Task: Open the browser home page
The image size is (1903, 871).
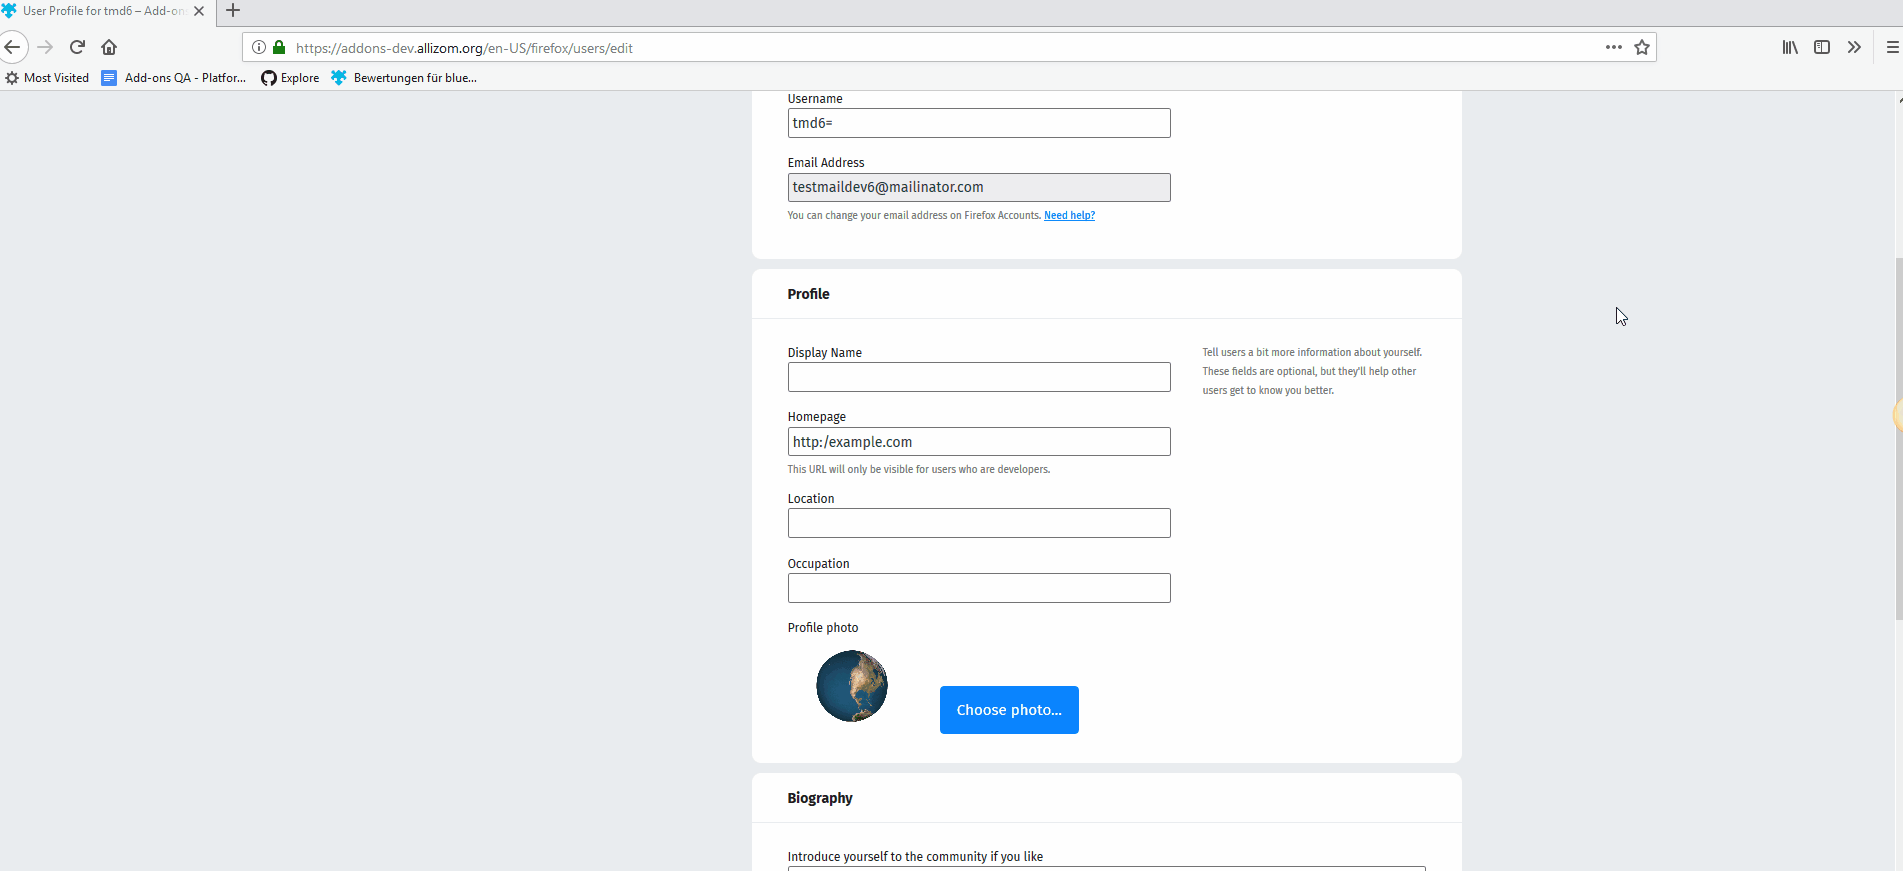Action: click(x=109, y=47)
